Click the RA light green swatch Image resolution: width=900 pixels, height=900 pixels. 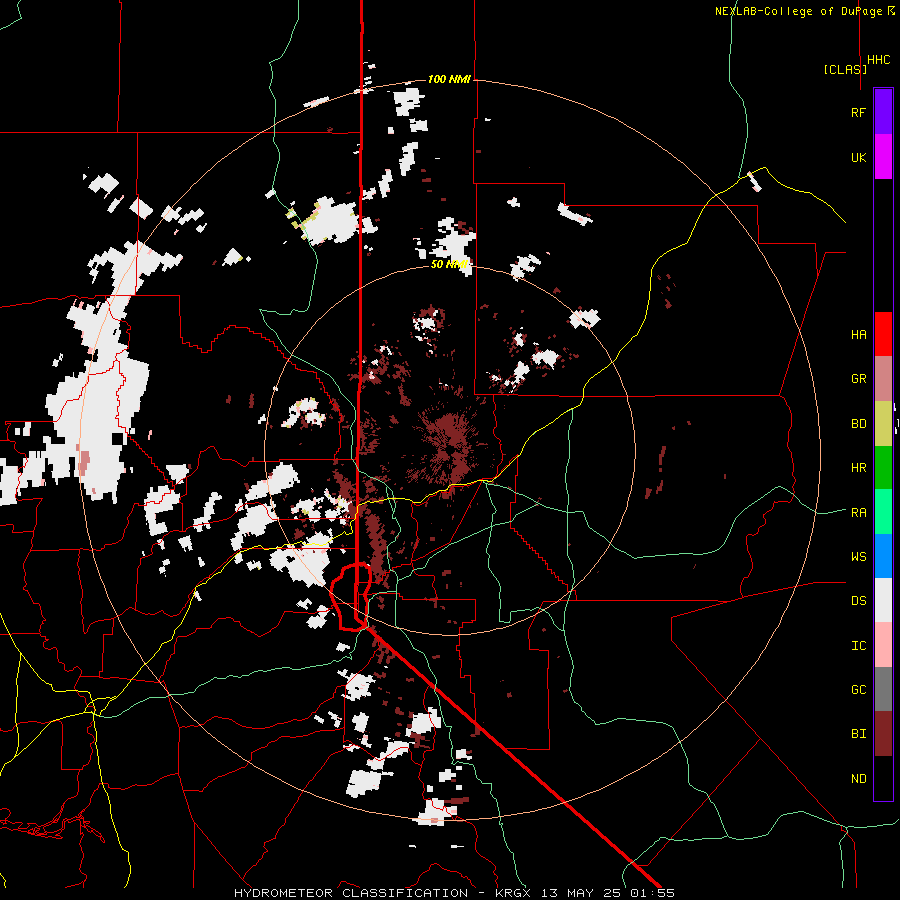click(x=883, y=512)
